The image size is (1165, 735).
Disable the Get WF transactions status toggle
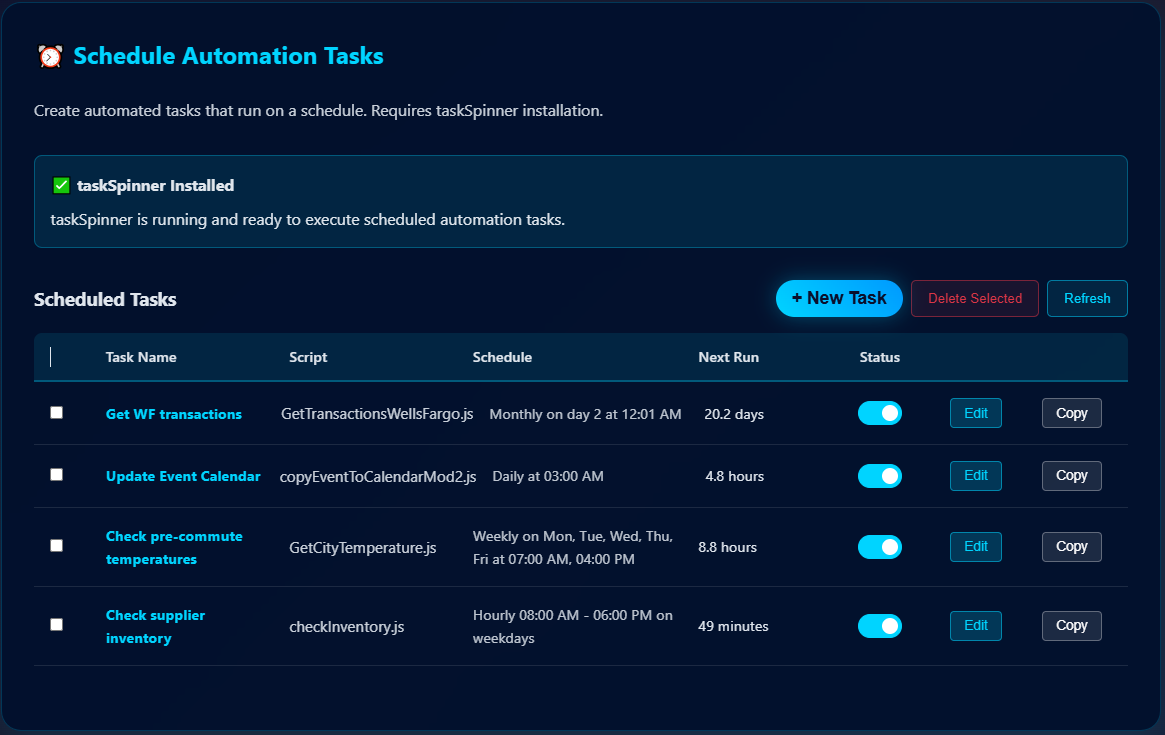coord(880,413)
